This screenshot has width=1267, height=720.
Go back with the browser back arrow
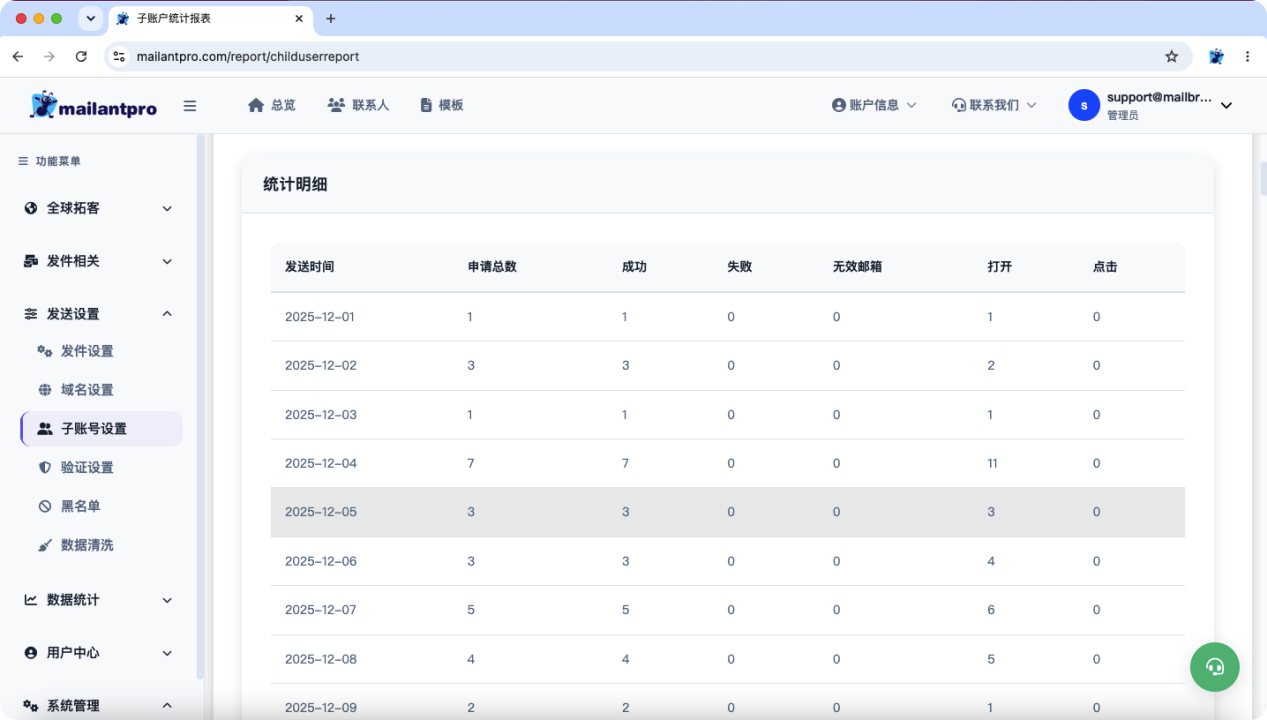point(18,57)
